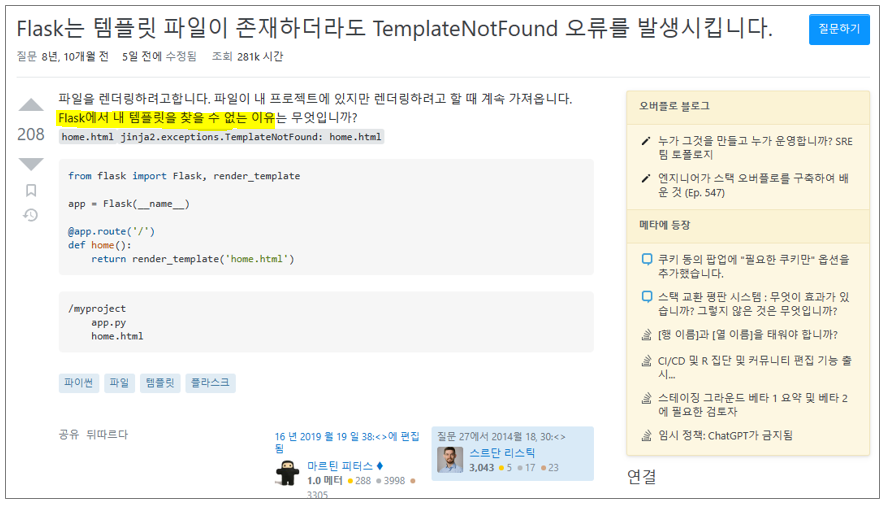The width and height of the screenshot is (883, 505).
Task: Click the question title text
Action: (394, 28)
